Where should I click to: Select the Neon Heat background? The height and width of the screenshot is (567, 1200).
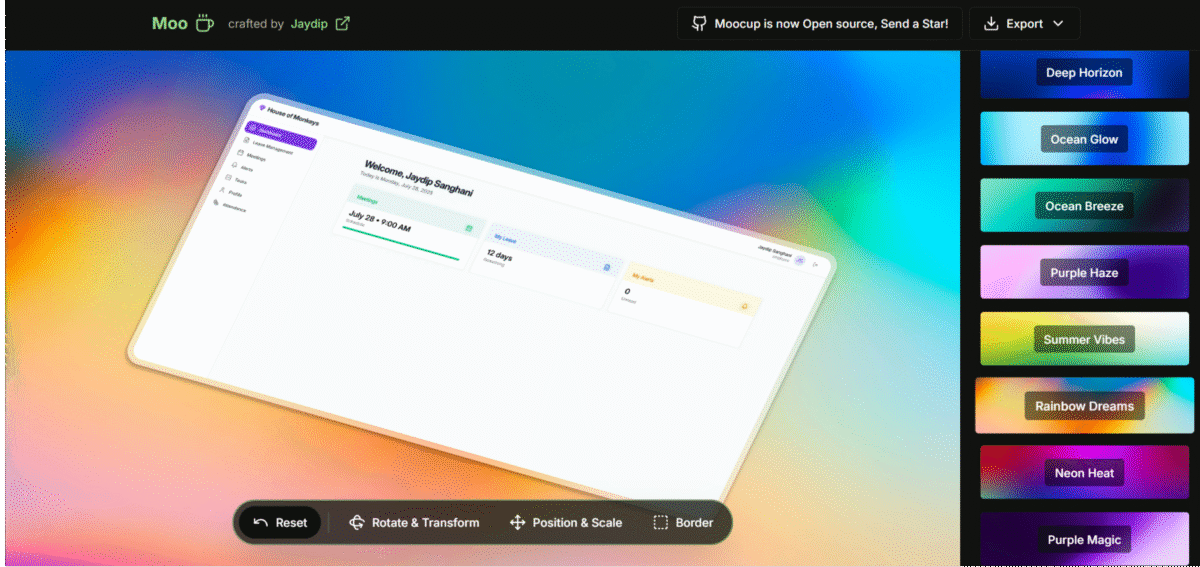(1085, 472)
